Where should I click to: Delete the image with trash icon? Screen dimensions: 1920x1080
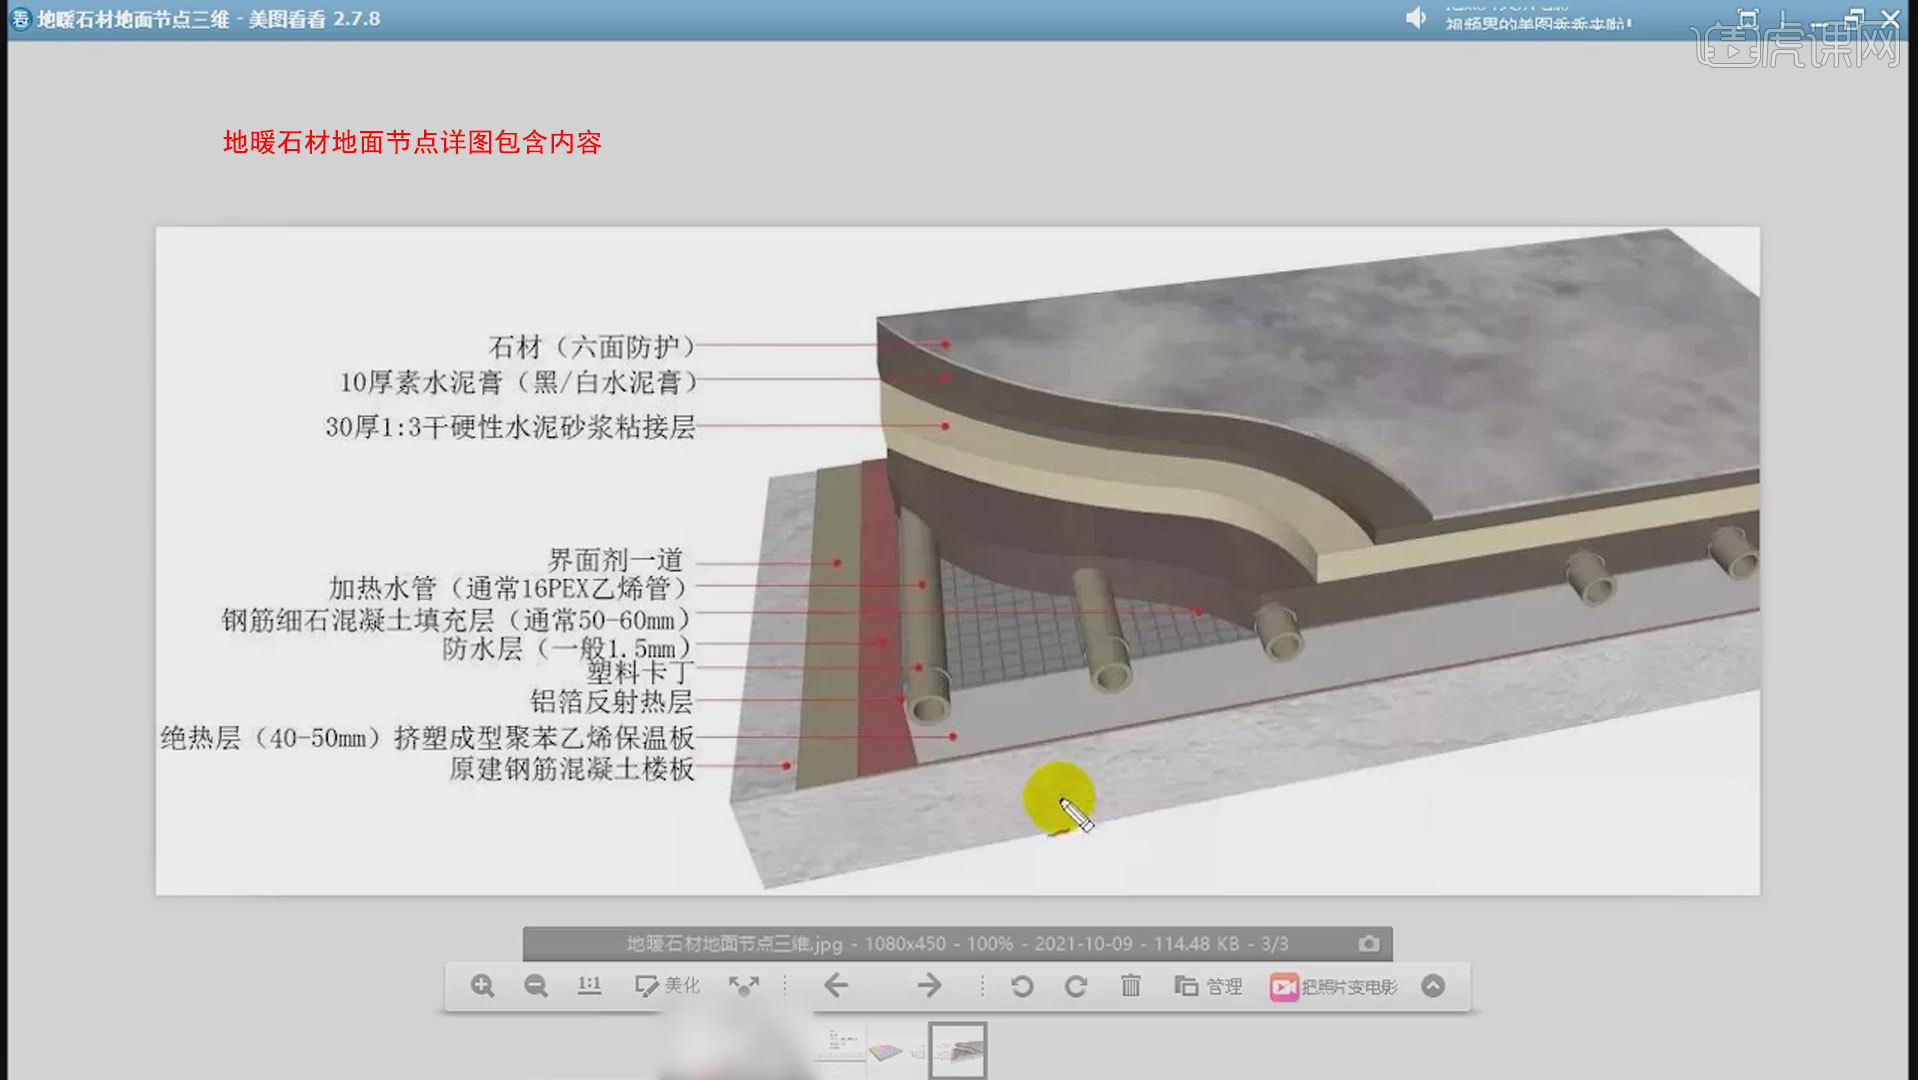pos(1131,986)
